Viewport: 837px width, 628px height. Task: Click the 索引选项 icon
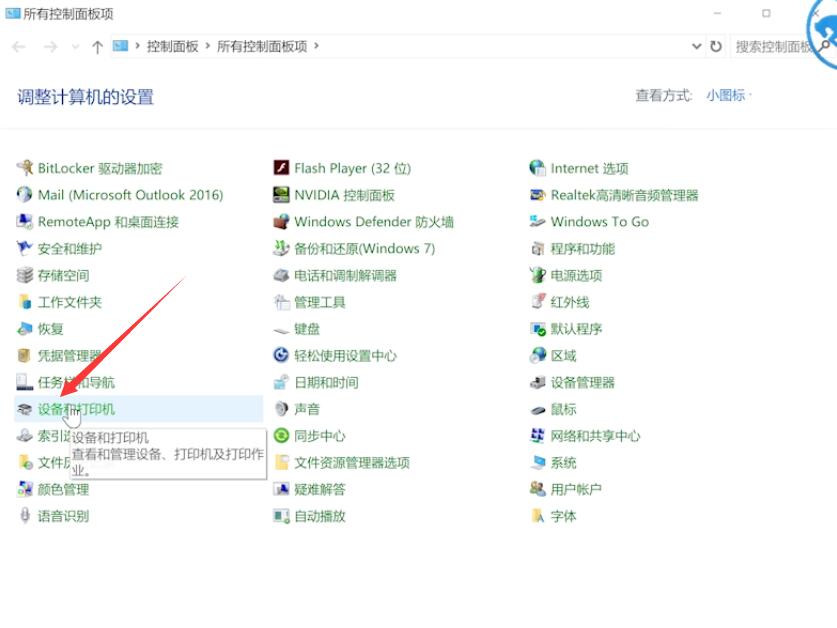pyautogui.click(x=25, y=436)
